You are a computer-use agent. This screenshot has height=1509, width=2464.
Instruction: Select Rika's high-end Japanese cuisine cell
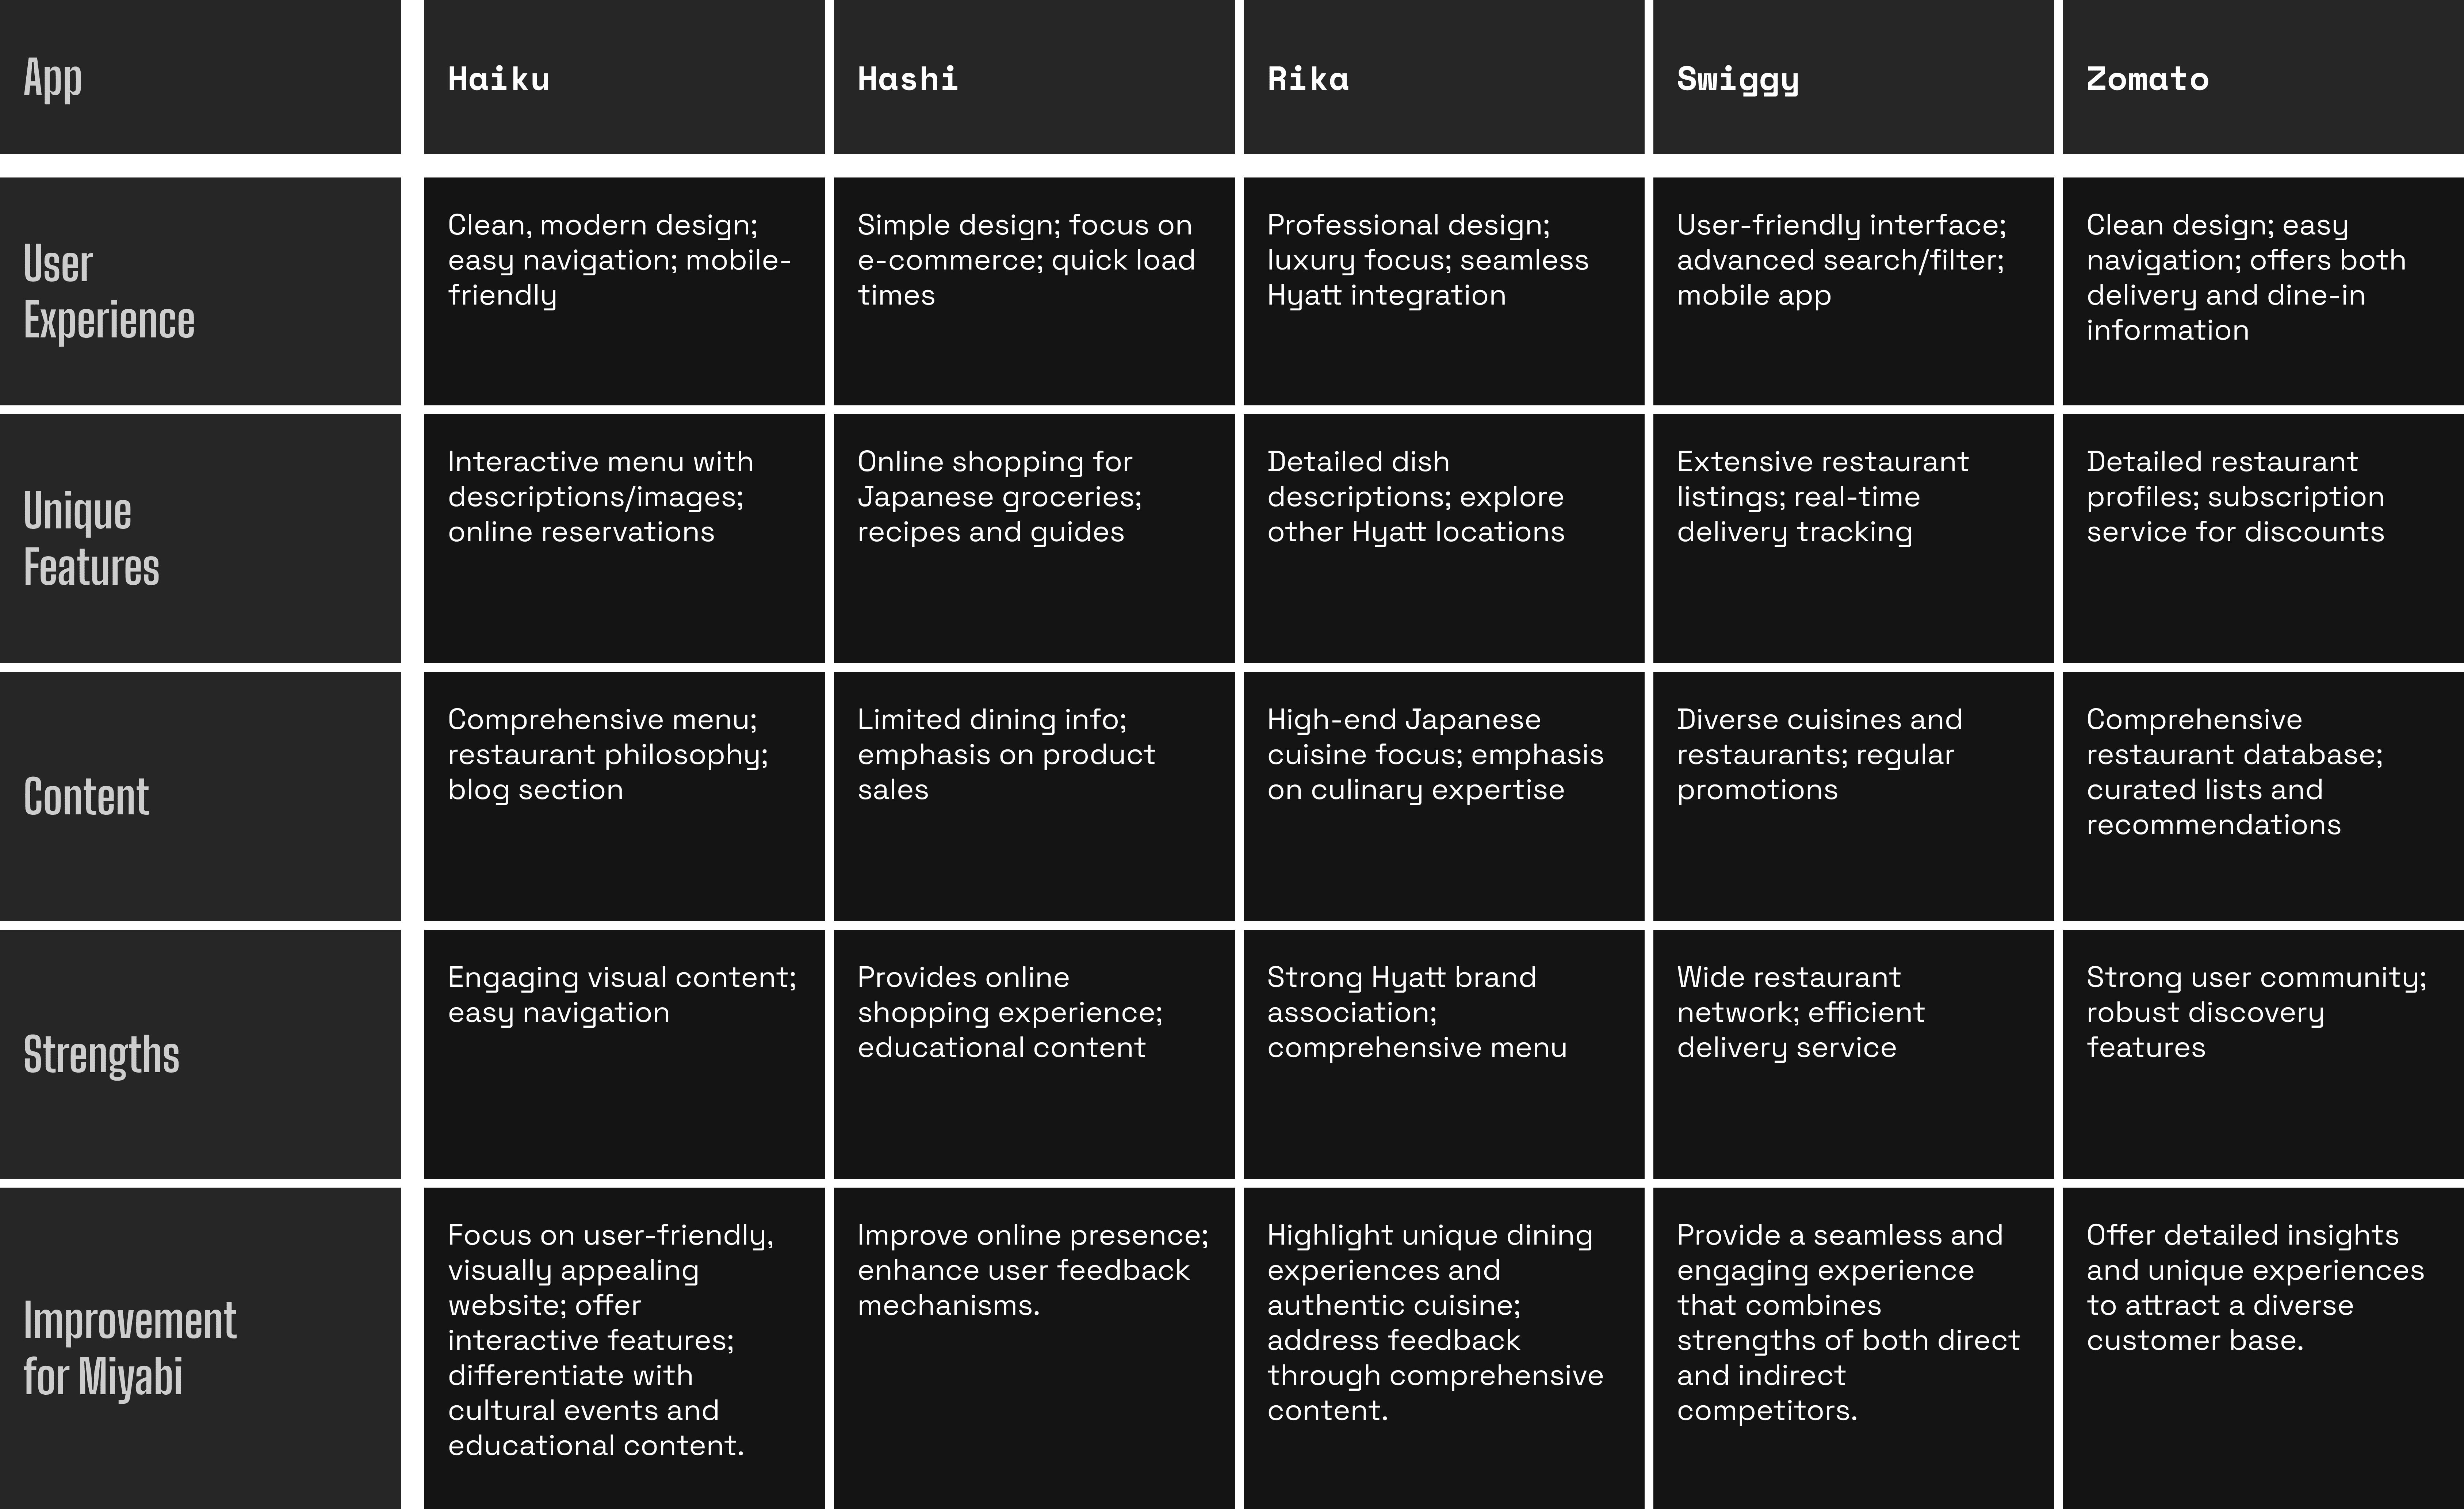[1444, 796]
